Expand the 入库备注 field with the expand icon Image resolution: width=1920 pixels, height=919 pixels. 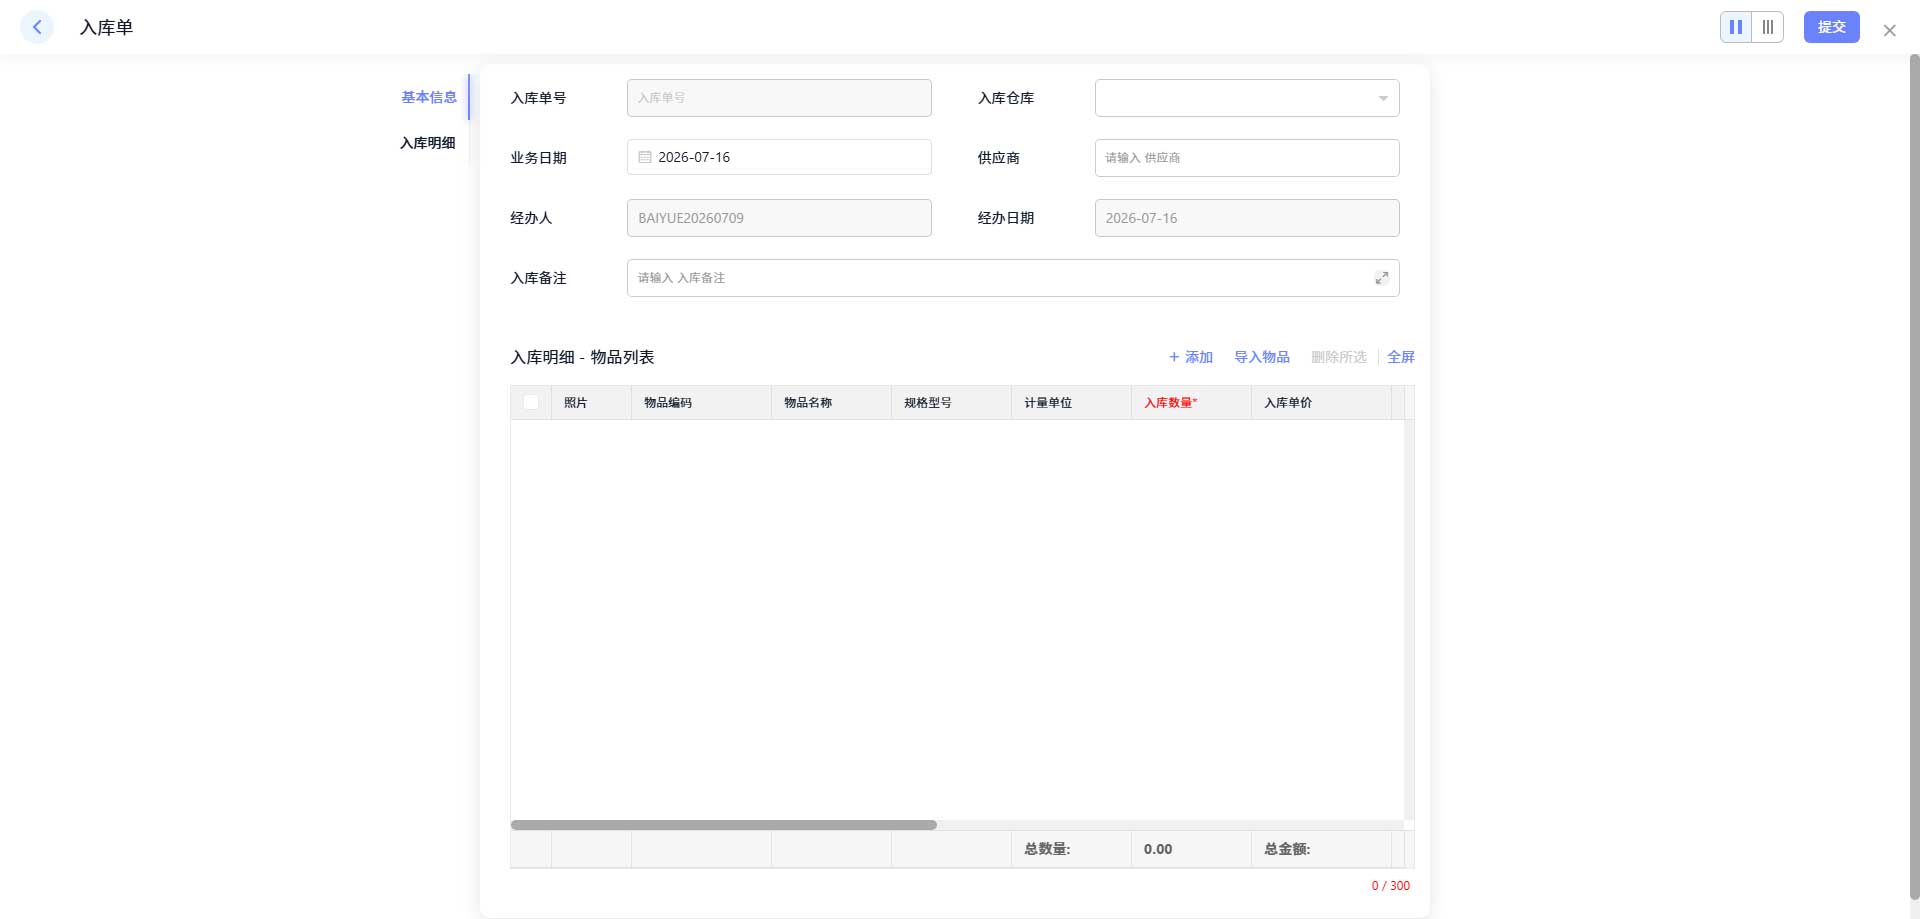click(1381, 278)
